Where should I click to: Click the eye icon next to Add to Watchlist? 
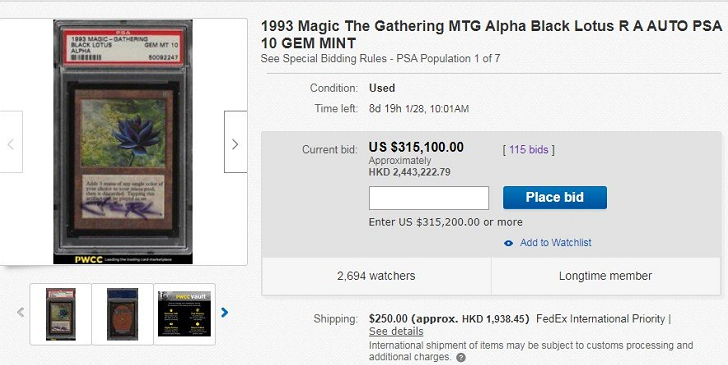[508, 243]
